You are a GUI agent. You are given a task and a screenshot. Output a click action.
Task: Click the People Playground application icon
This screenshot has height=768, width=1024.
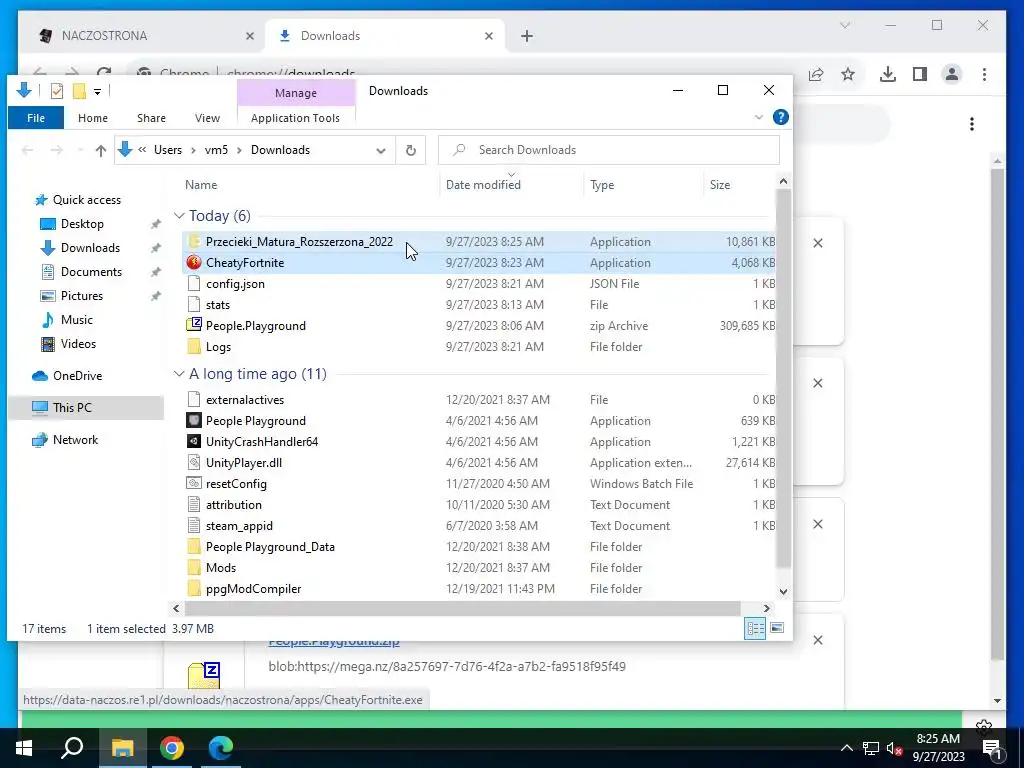pos(194,421)
